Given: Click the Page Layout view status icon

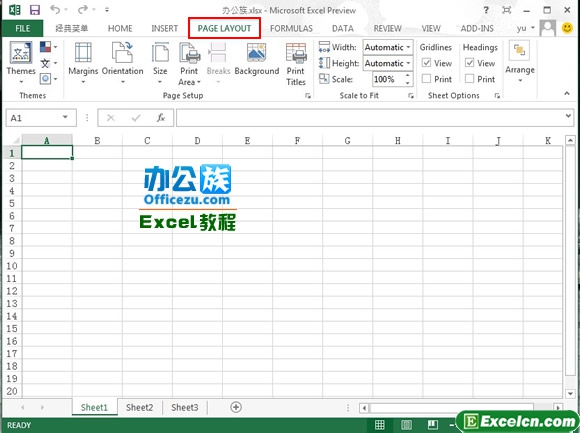Looking at the screenshot, I should click(406, 425).
